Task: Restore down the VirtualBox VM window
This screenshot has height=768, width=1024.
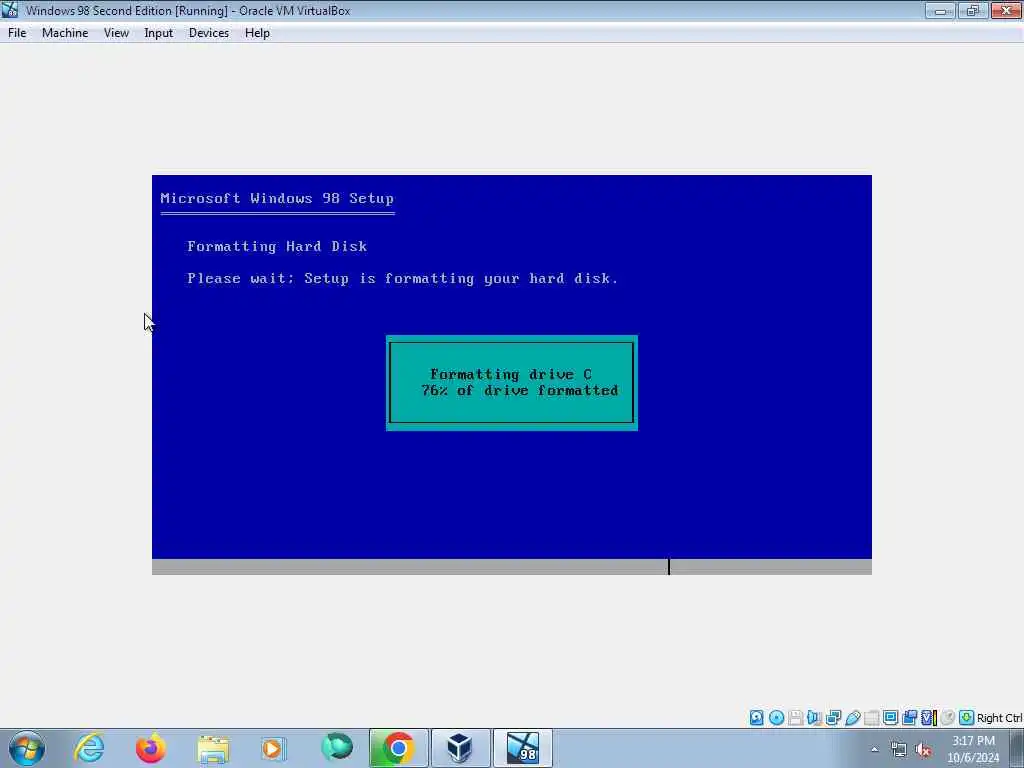Action: (x=973, y=10)
